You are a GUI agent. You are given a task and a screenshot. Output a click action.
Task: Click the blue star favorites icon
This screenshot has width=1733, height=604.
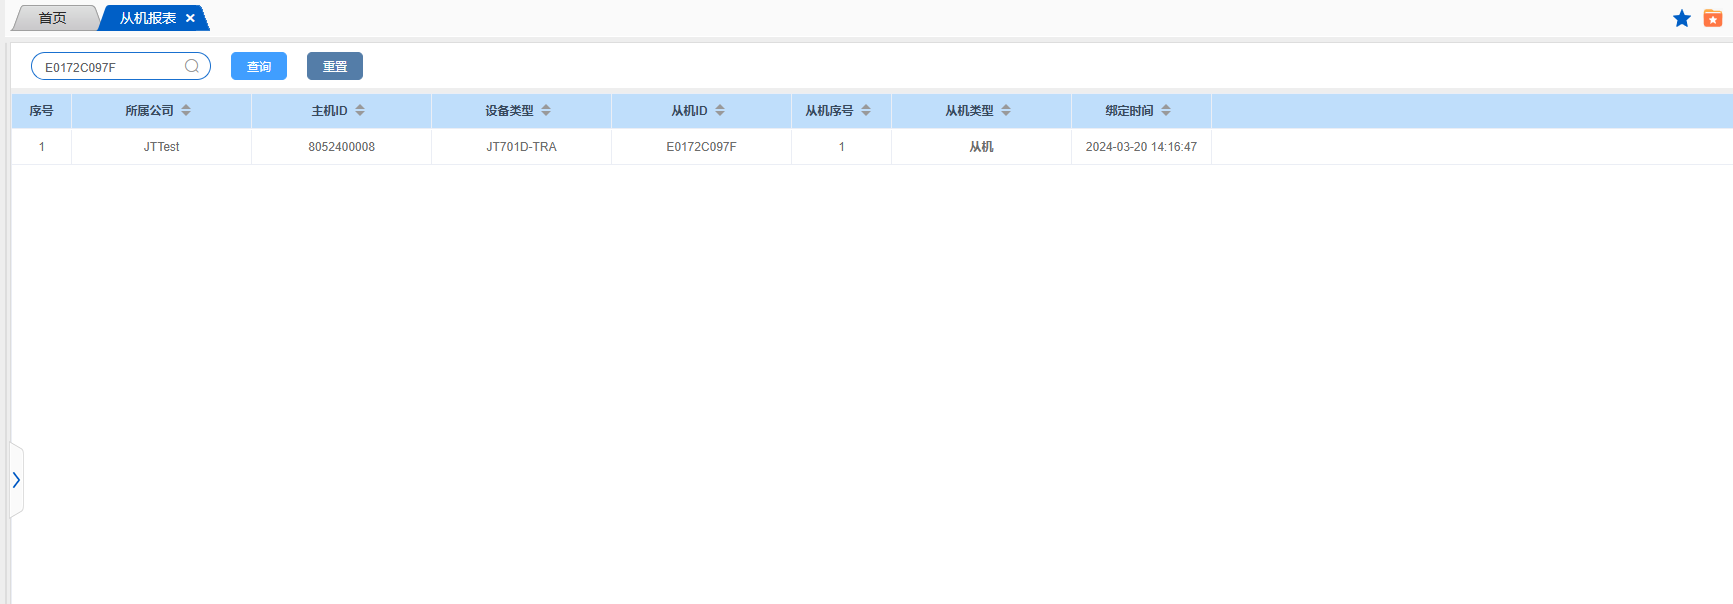coord(1681,19)
